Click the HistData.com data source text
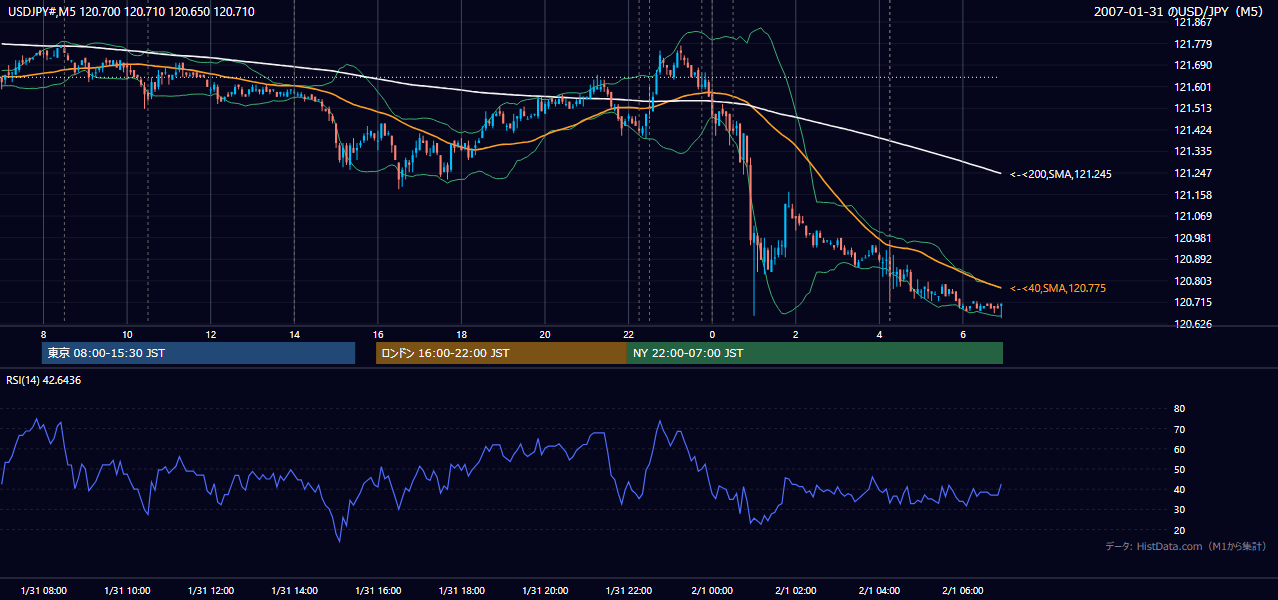Viewport: 1278px width, 600px height. click(x=1186, y=546)
